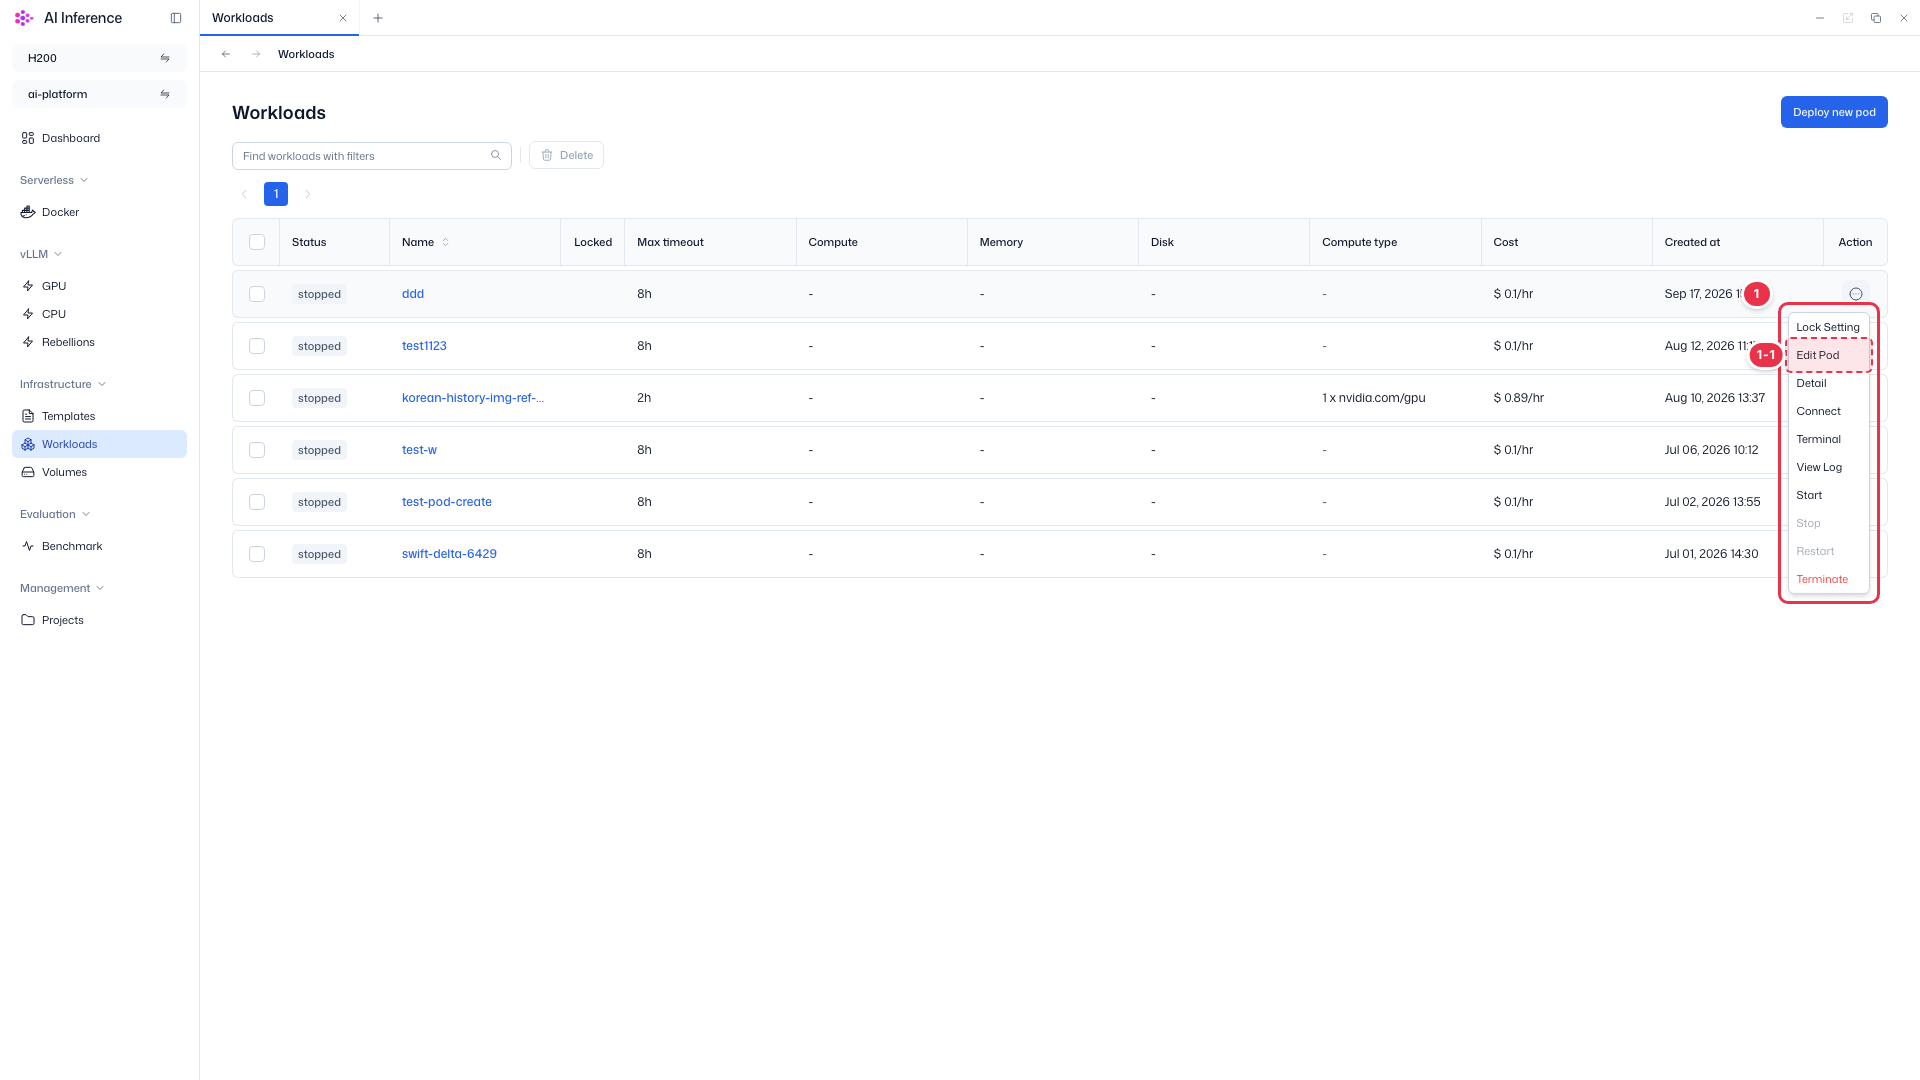The width and height of the screenshot is (1920, 1080).
Task: Click the search magnifier icon
Action: [x=496, y=155]
